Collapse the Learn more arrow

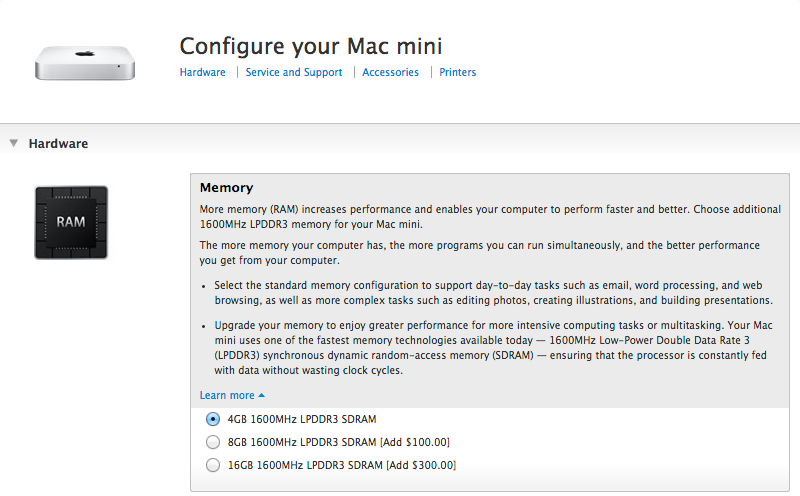coord(262,395)
